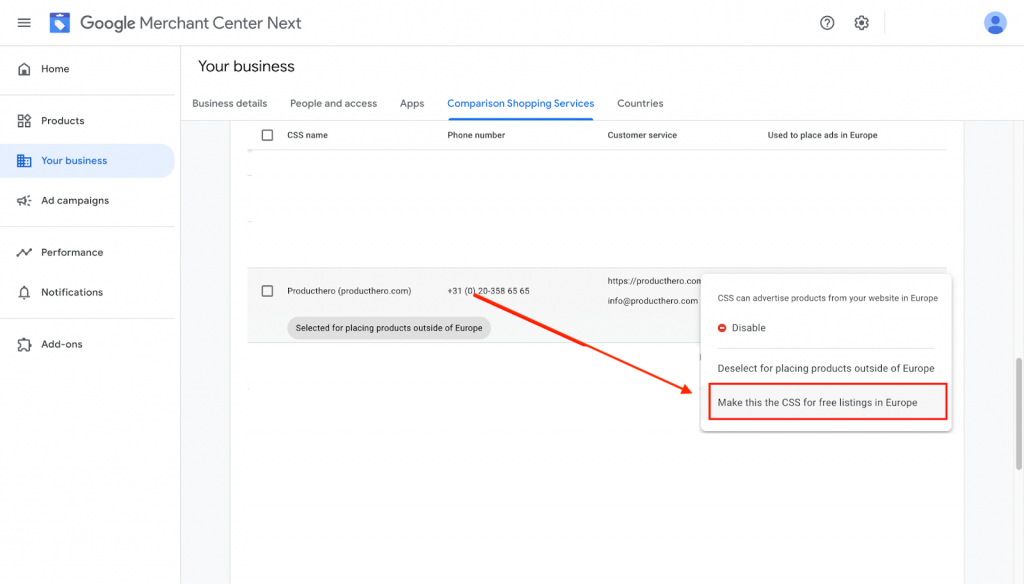Click the vertical page scrollbar
This screenshot has width=1024, height=584.
coord(1018,414)
